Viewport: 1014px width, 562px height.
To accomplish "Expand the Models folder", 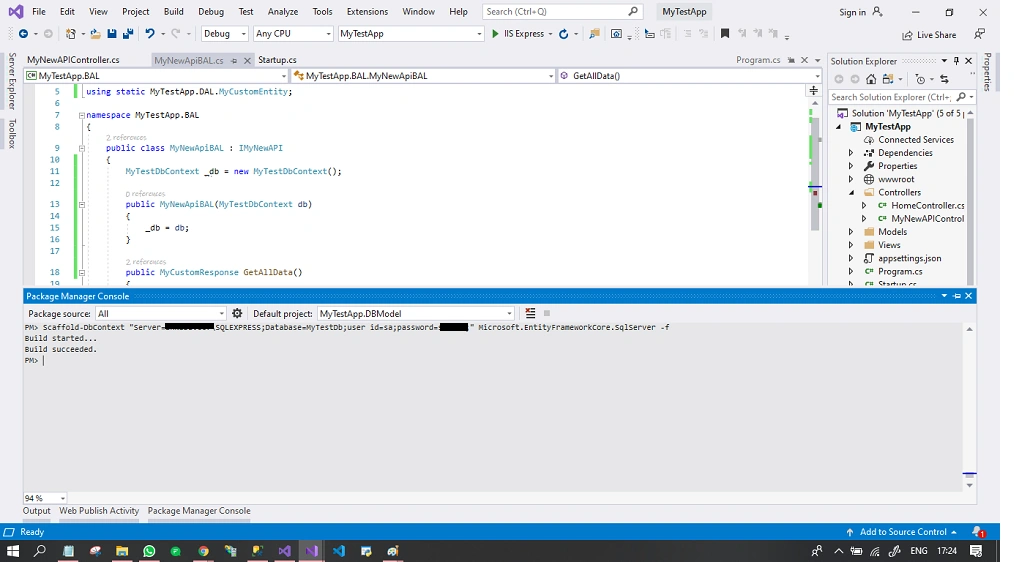I will point(851,232).
